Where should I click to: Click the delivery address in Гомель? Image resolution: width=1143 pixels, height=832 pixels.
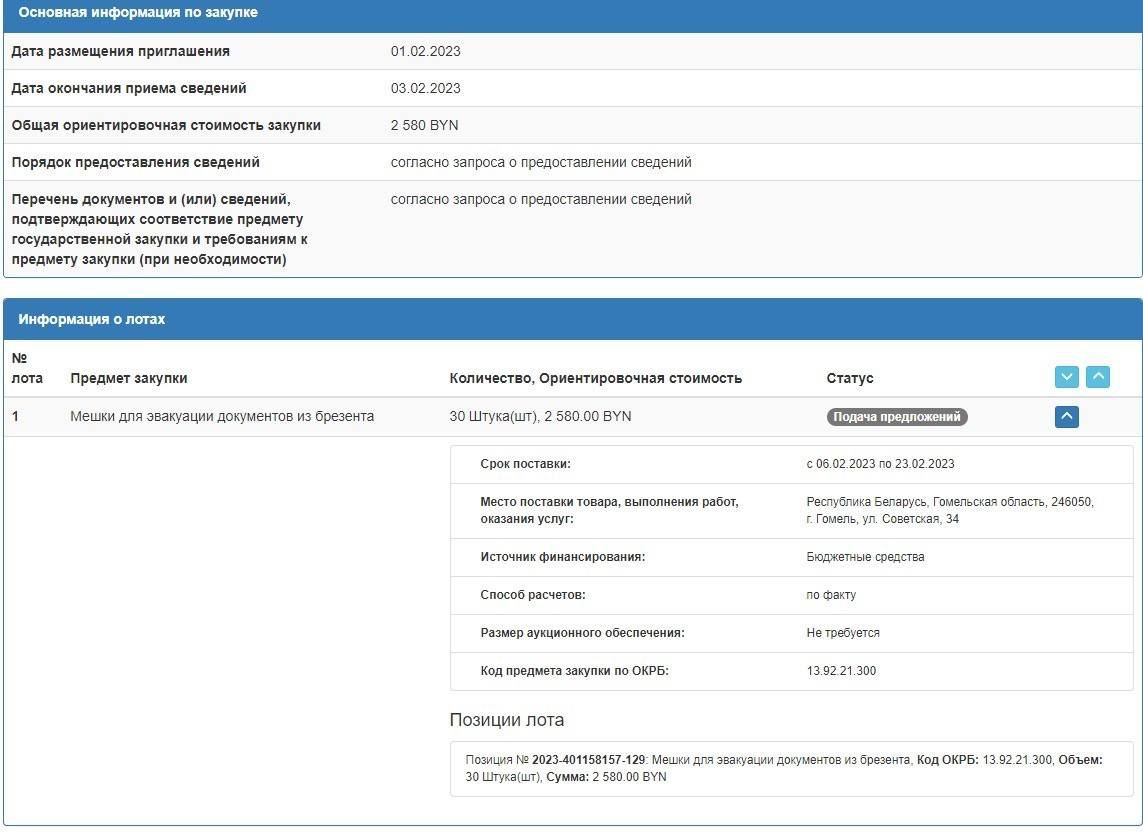tap(949, 510)
